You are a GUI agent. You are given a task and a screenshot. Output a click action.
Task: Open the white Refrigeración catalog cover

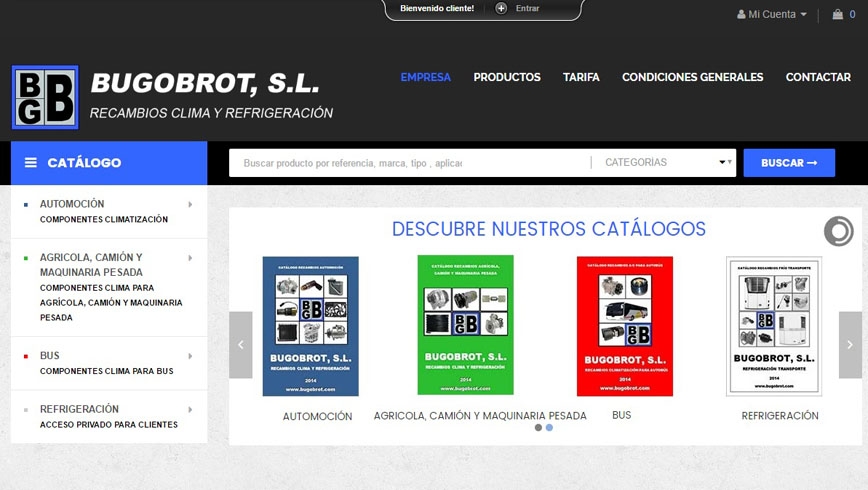[774, 326]
